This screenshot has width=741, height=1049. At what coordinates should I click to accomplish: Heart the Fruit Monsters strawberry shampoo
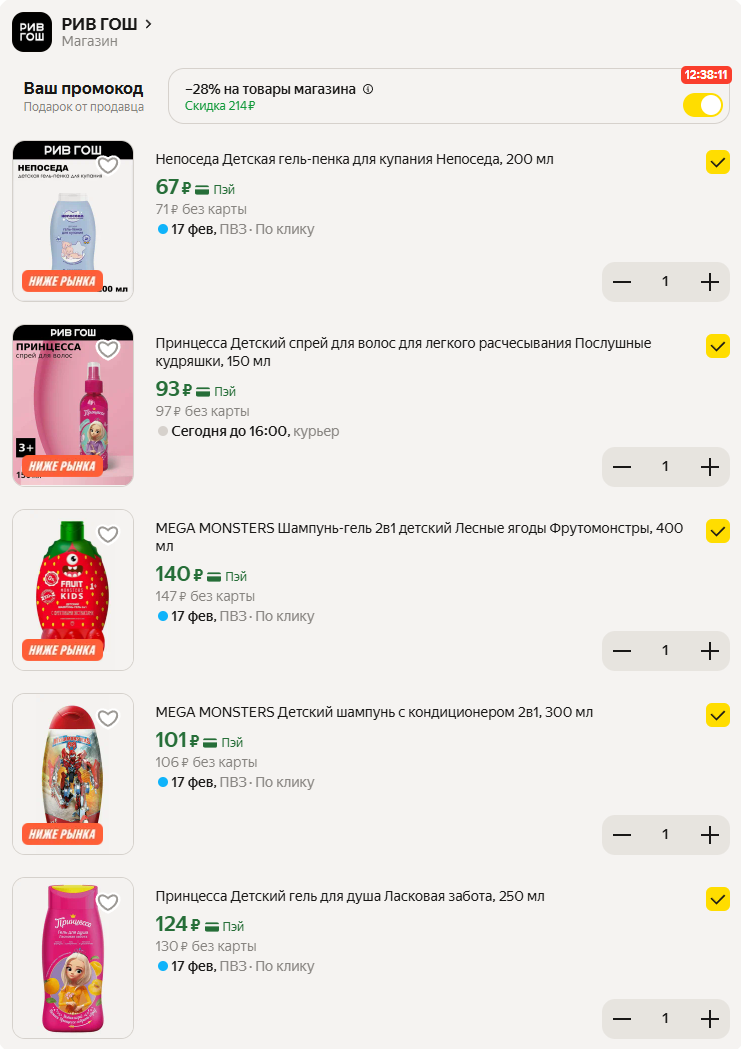coord(108,534)
